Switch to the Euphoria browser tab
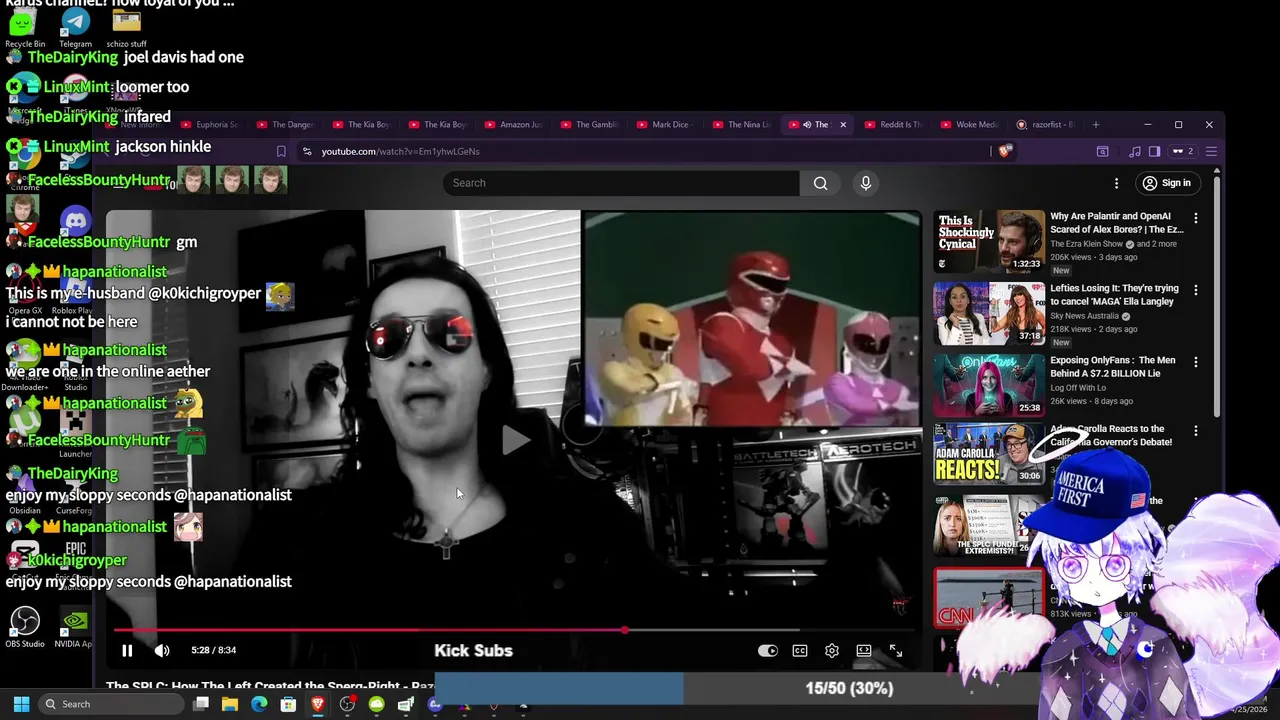This screenshot has height=720, width=1280. (209, 125)
